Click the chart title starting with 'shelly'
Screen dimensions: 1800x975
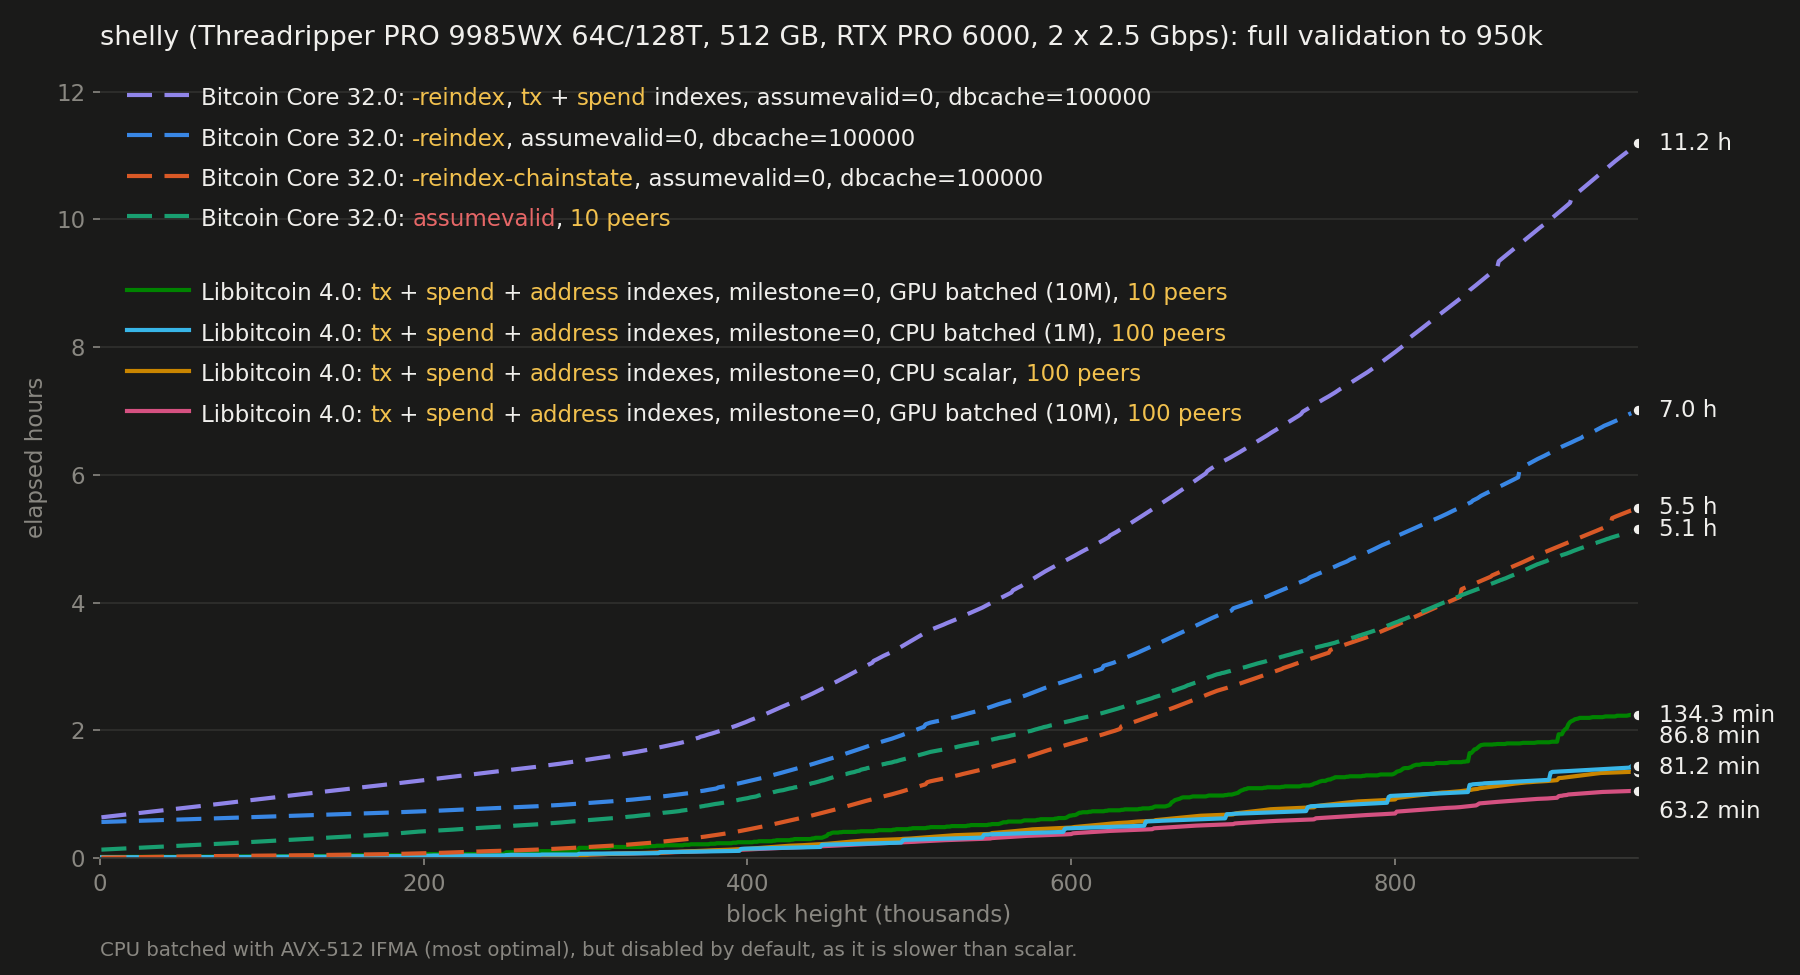[821, 37]
